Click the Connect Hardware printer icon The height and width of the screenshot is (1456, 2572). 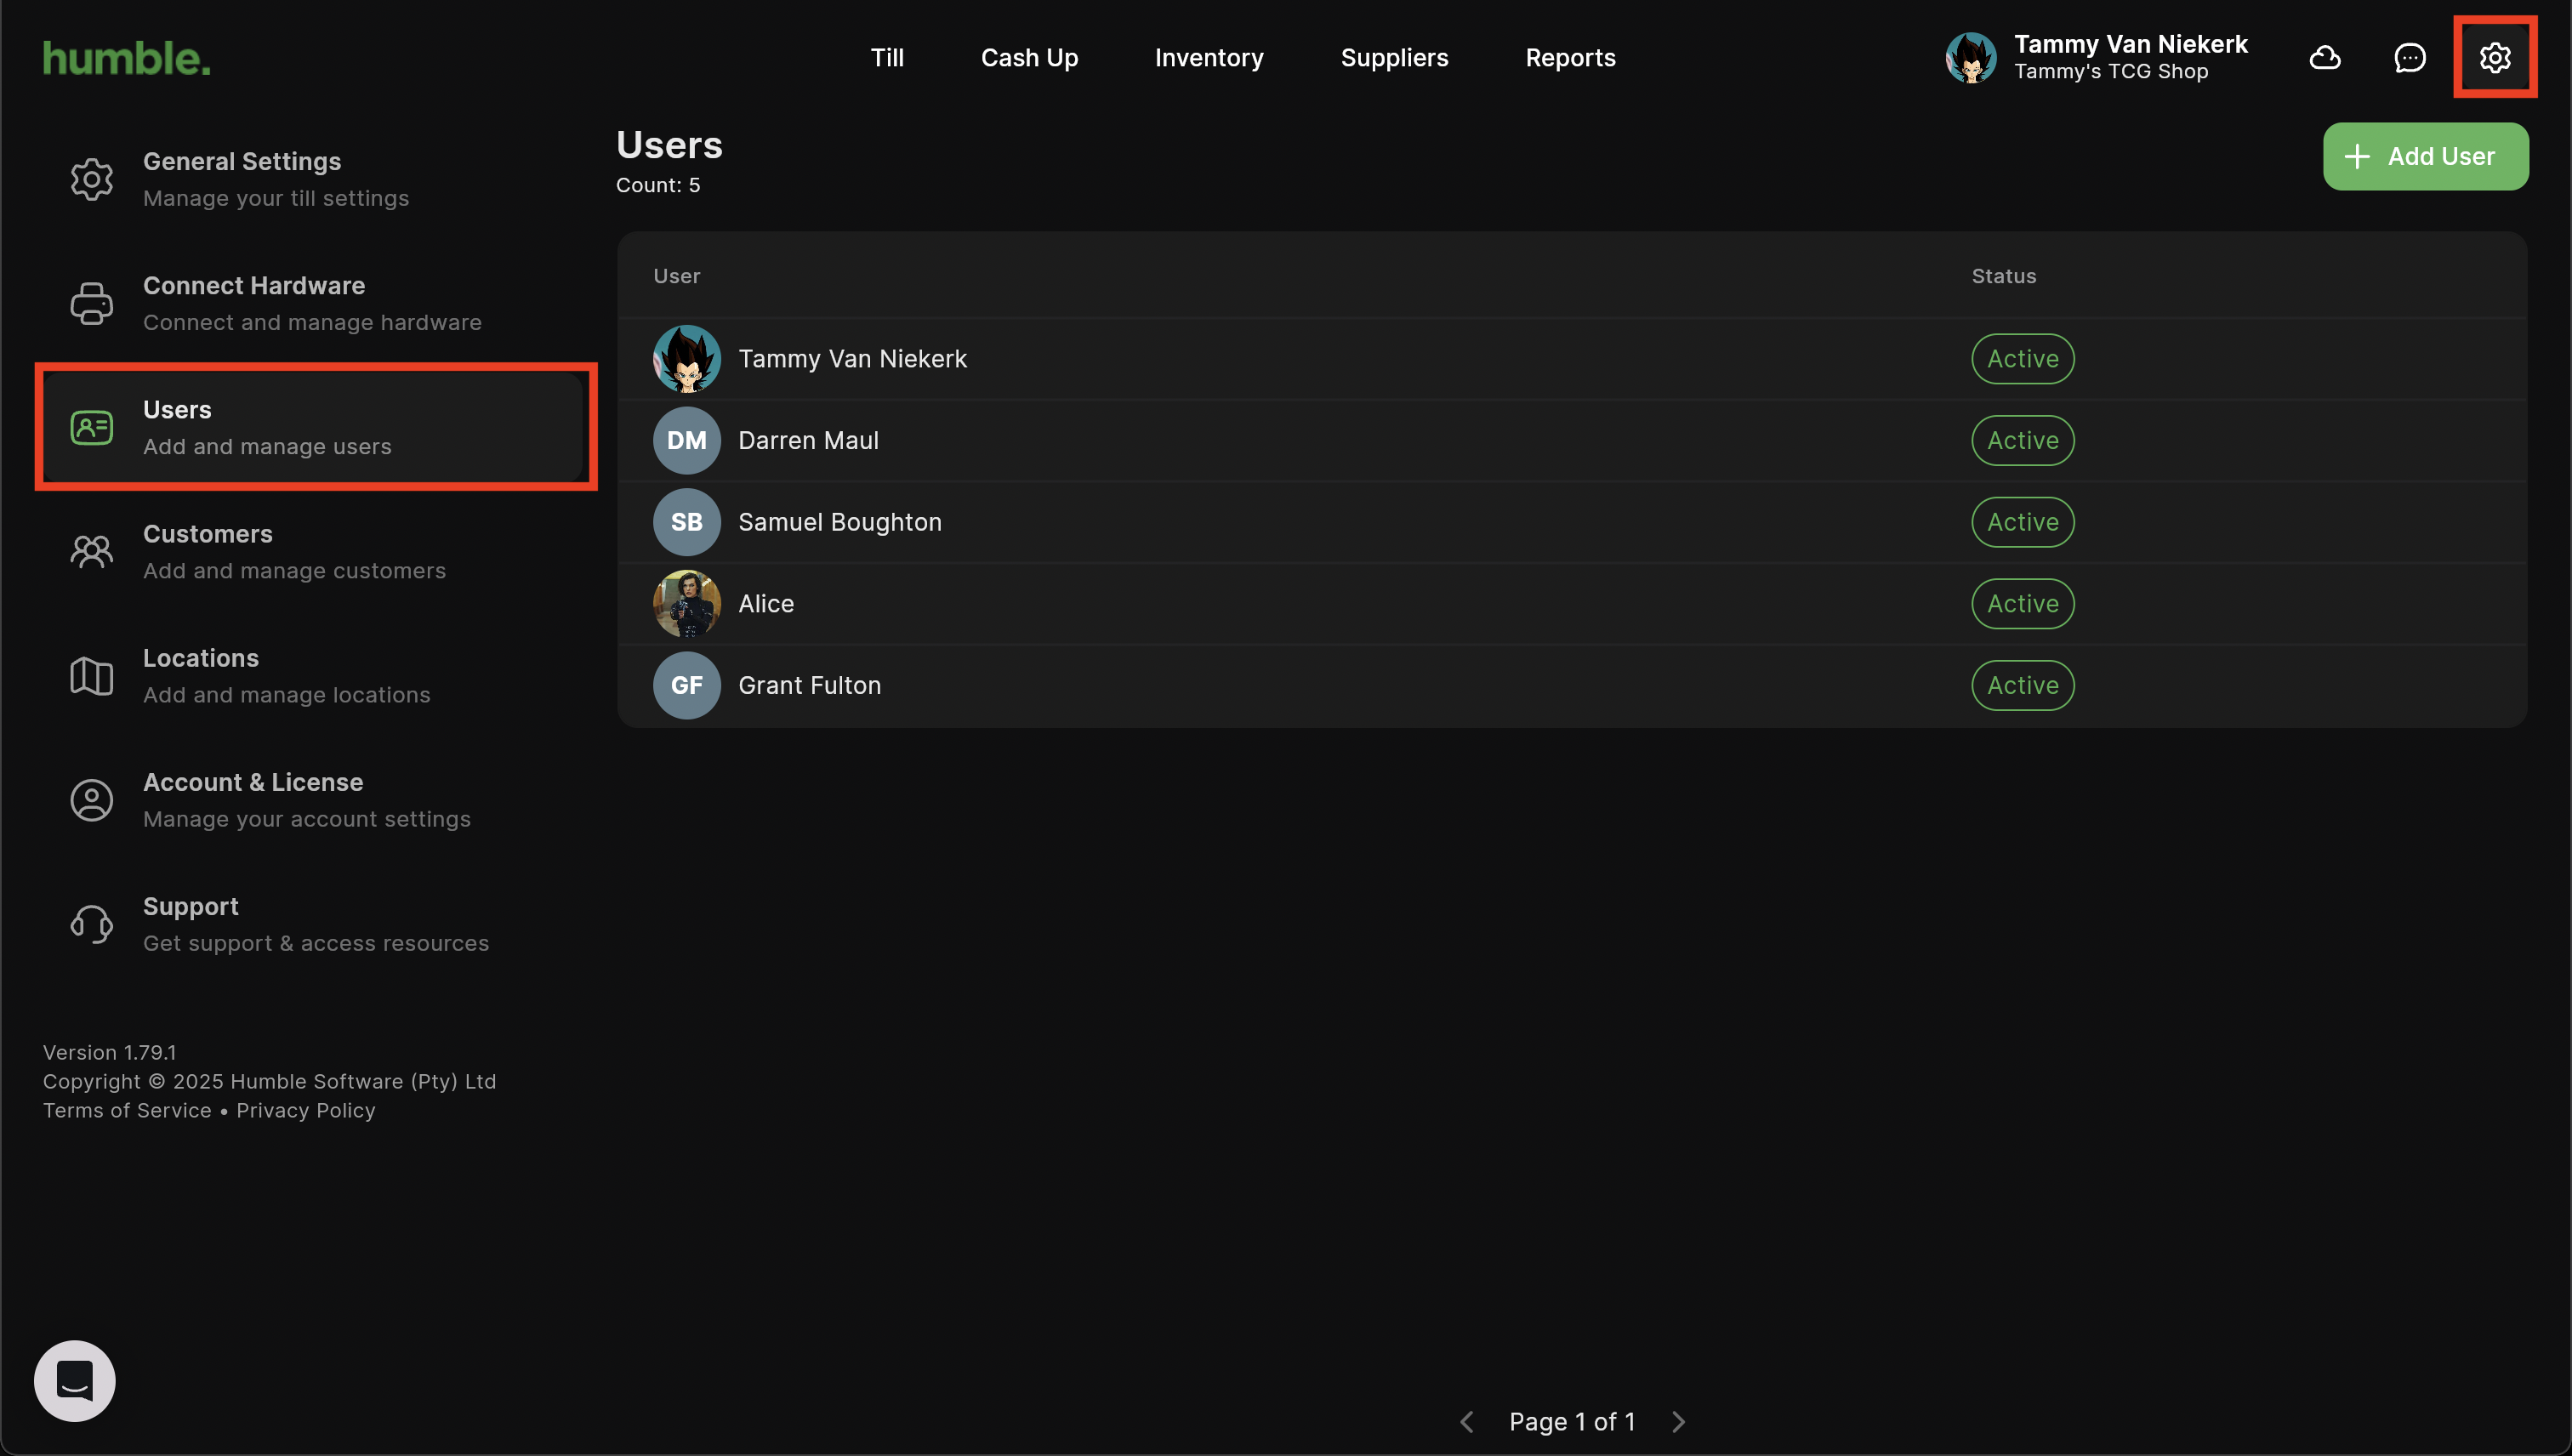tap(91, 304)
